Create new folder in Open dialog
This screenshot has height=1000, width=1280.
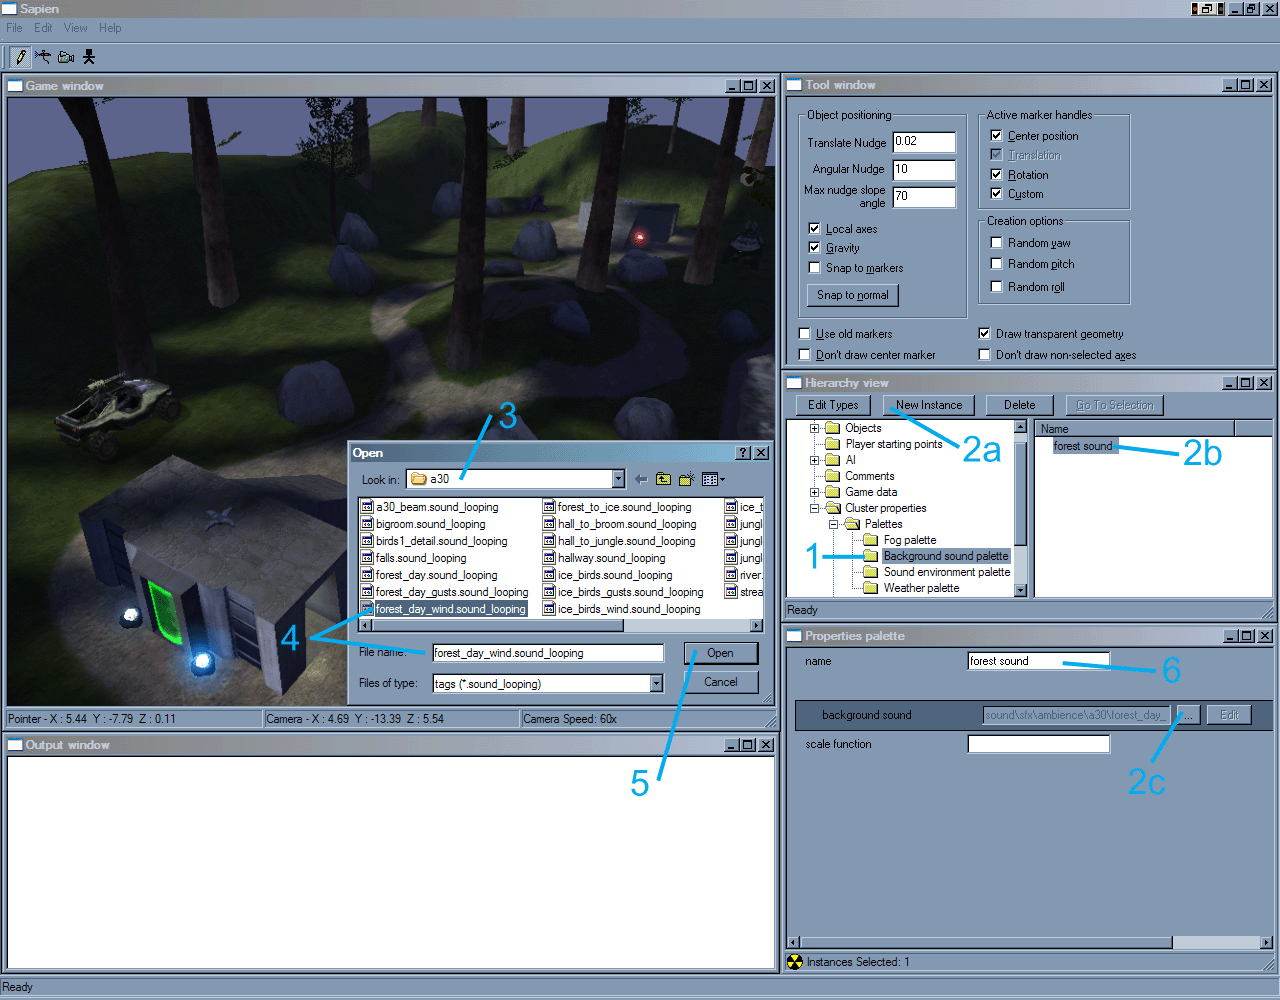687,479
